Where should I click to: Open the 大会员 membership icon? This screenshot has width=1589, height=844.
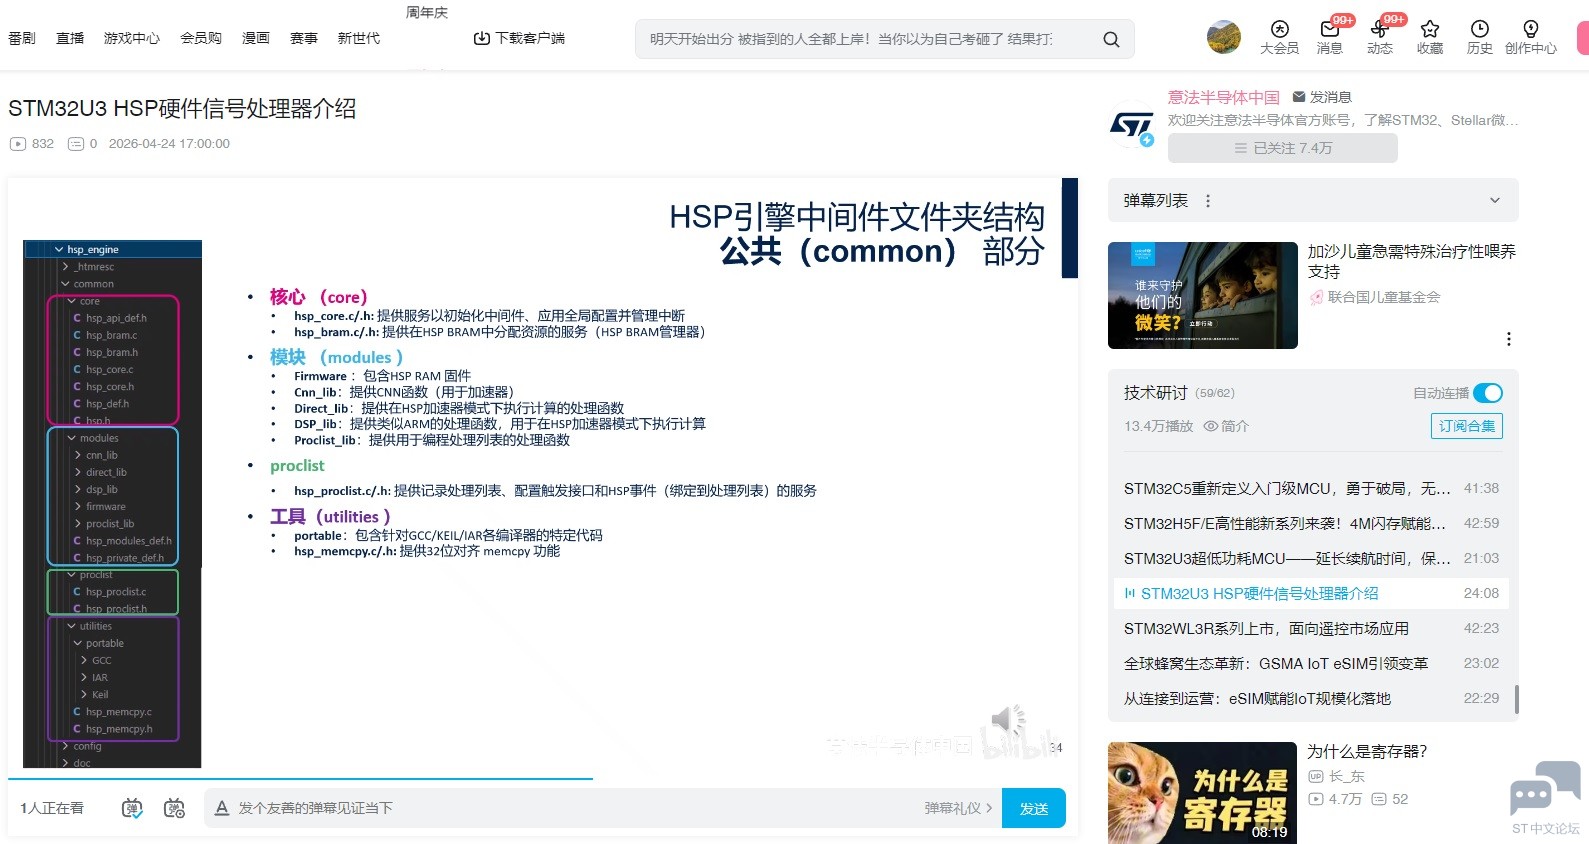tap(1279, 29)
